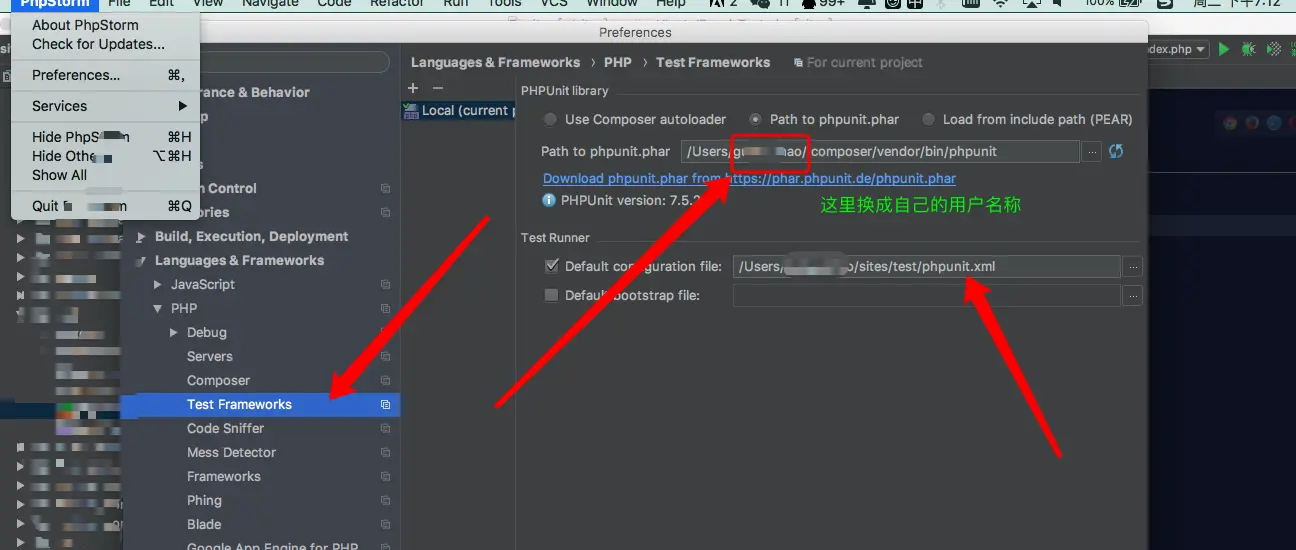Click the info icon beside PHPUnit version
Screen dimensions: 1296x550
click(x=548, y=200)
